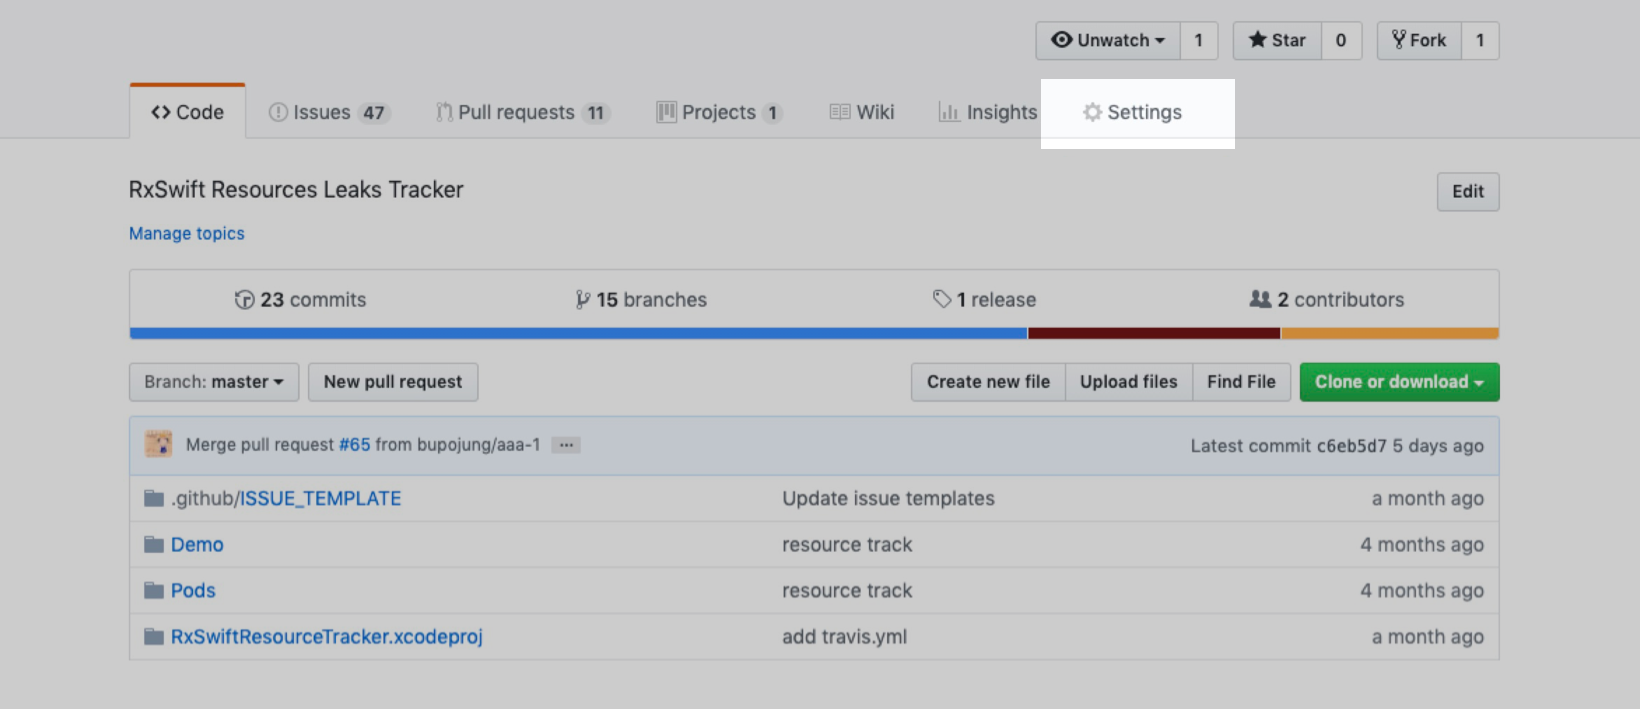Viewport: 1640px width, 709px height.
Task: Click the star icon
Action: pos(1258,40)
